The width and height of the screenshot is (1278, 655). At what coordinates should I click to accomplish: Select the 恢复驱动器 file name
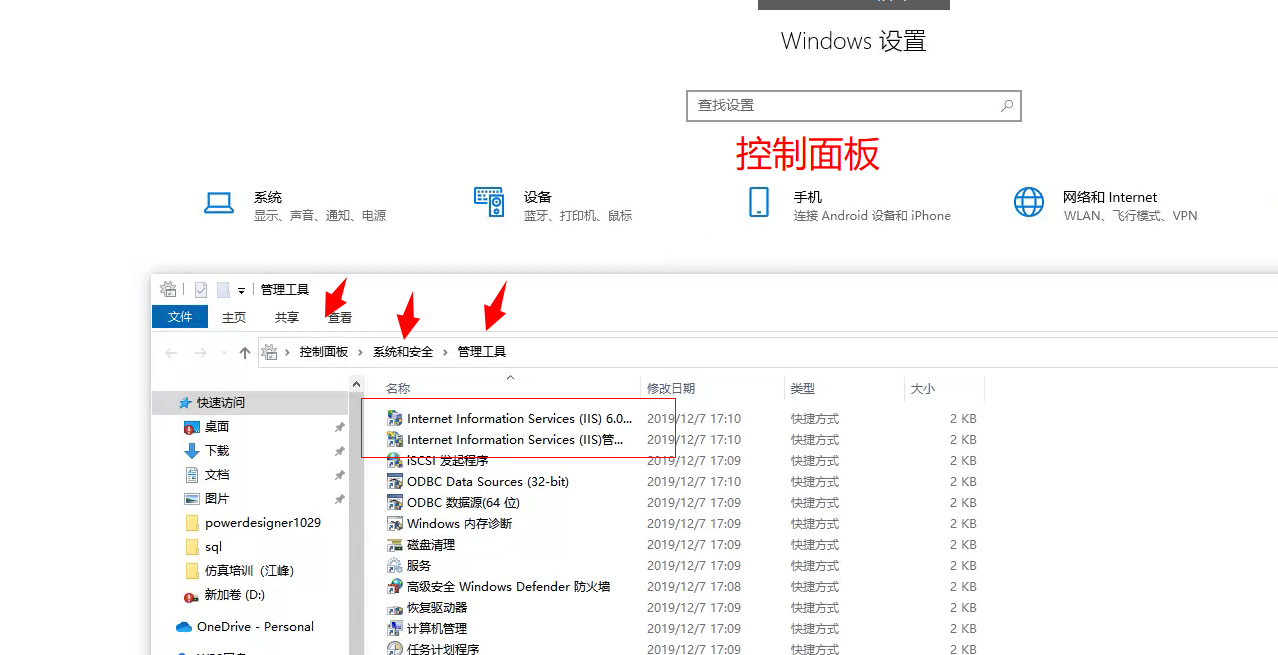437,607
